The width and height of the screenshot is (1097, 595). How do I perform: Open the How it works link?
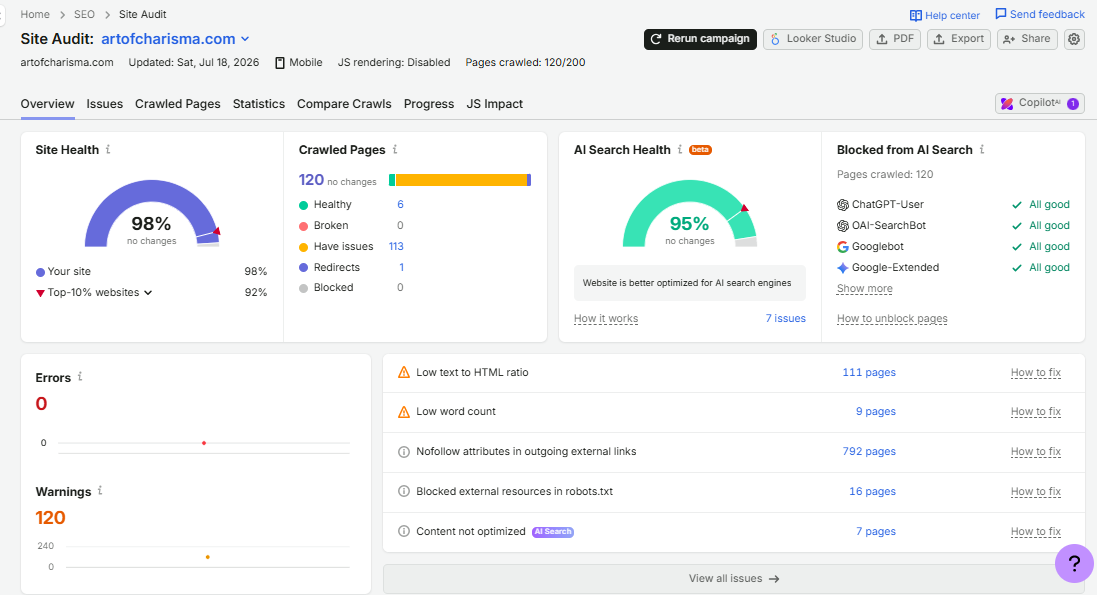coord(606,318)
